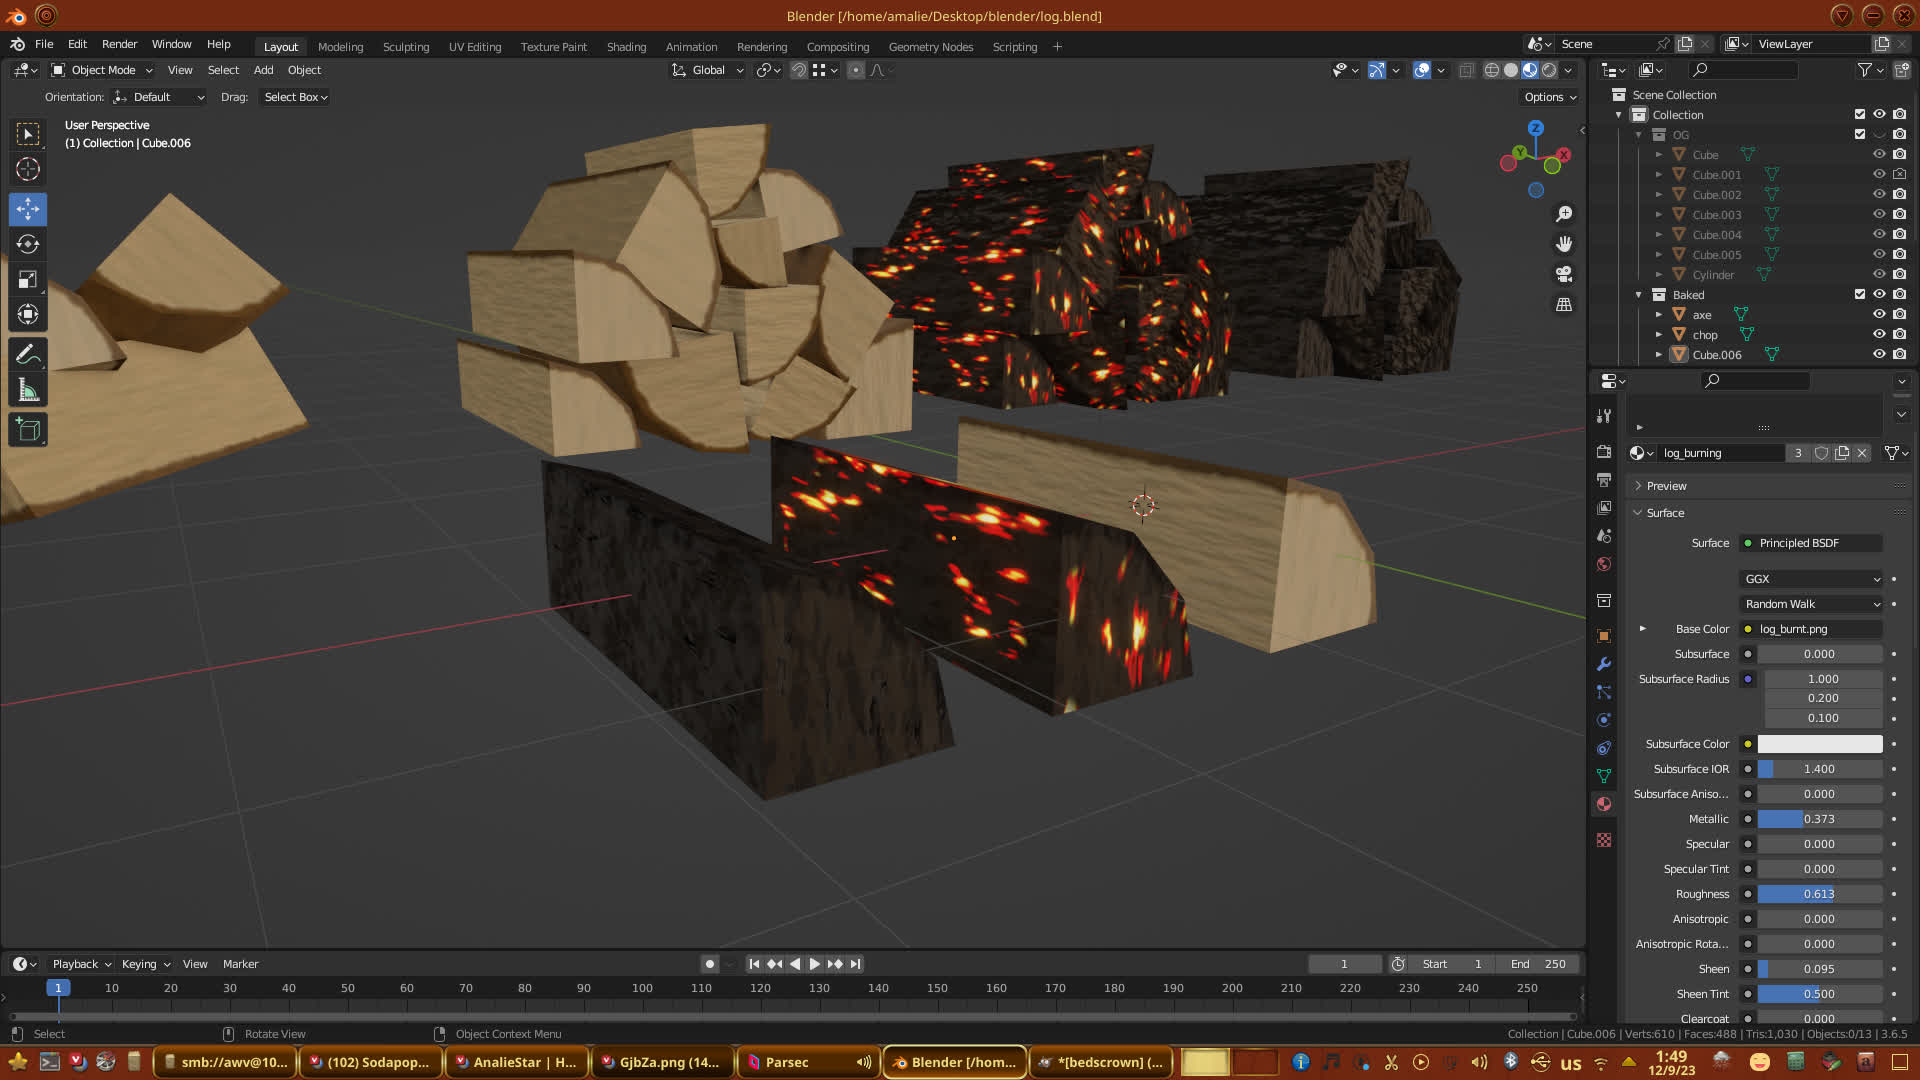Image resolution: width=1920 pixels, height=1080 pixels.
Task: Uncheck the Baked collection checkbox
Action: (1860, 294)
